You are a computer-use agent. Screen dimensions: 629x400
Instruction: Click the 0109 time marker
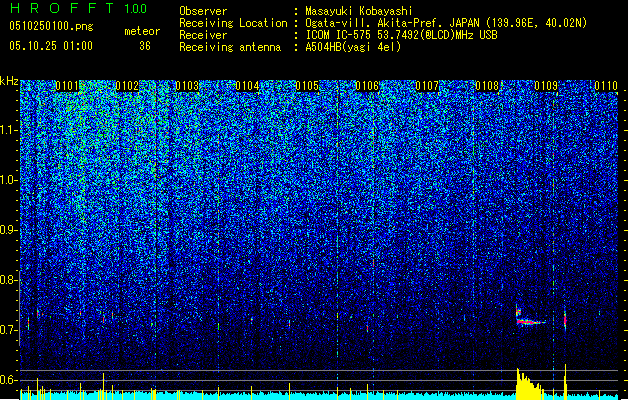(546, 86)
